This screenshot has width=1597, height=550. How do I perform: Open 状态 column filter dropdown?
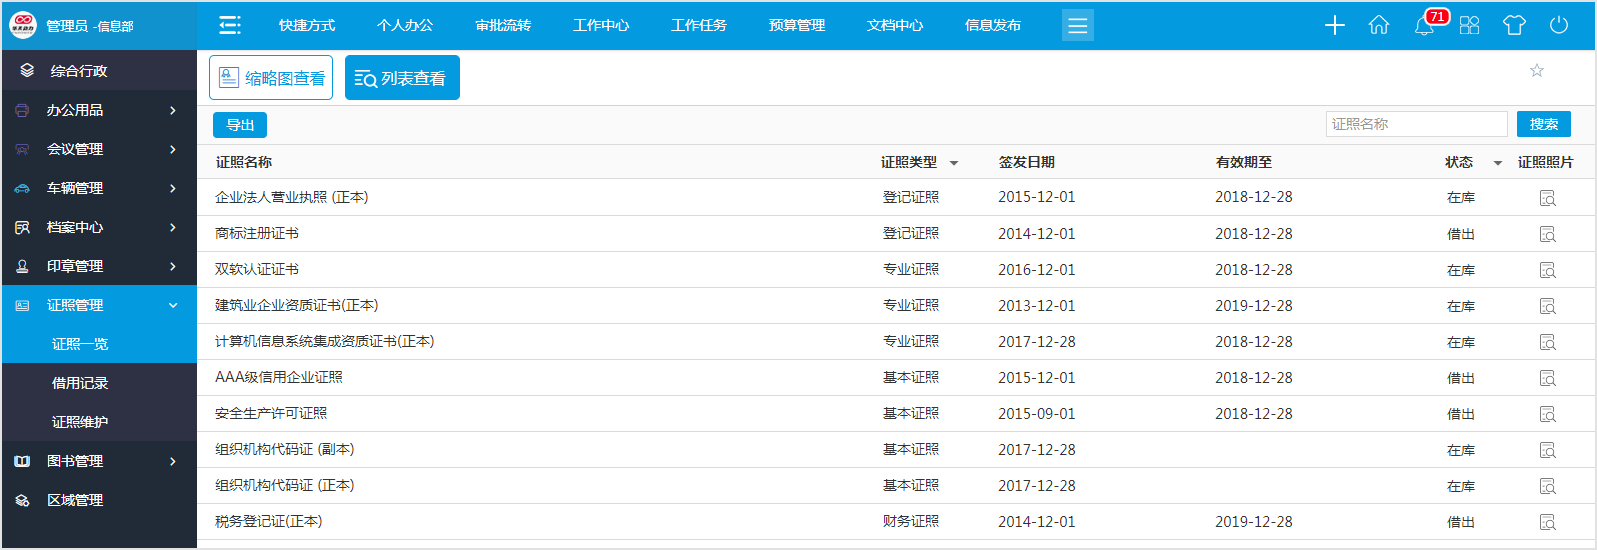1497,163
